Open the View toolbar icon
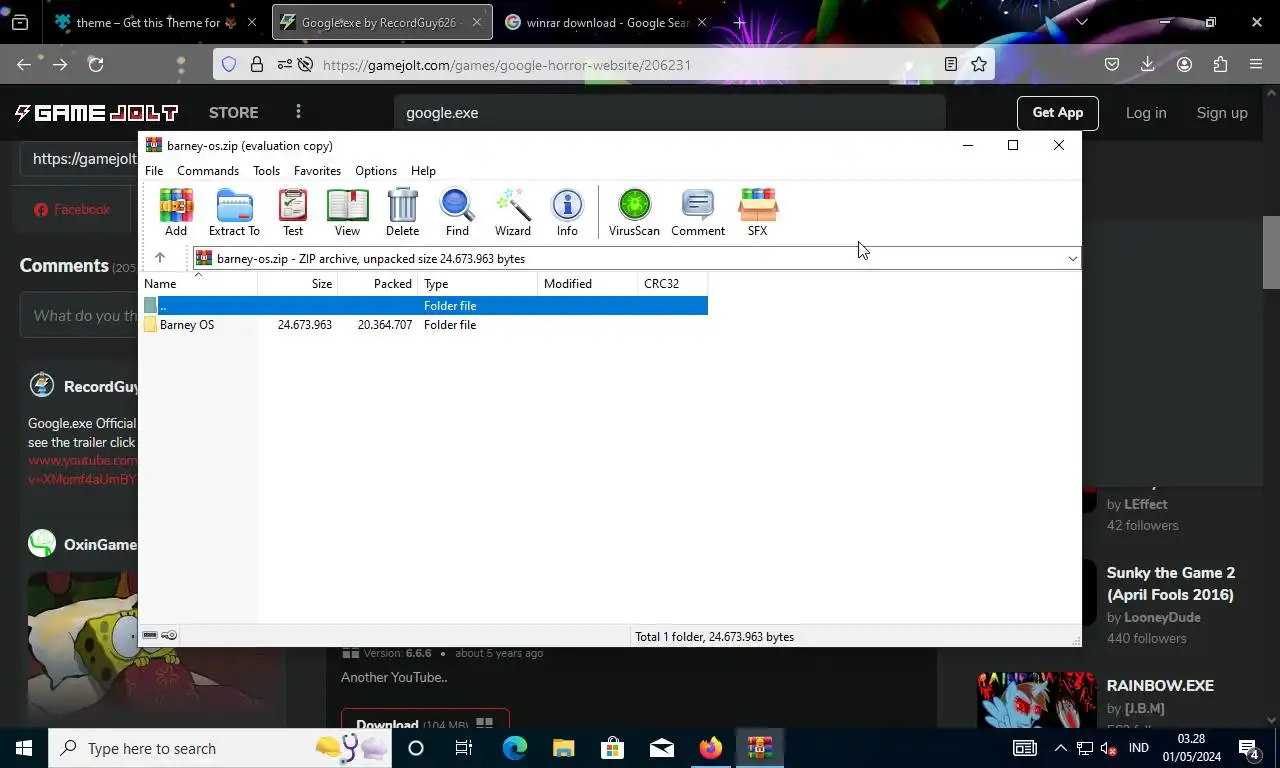 347,212
